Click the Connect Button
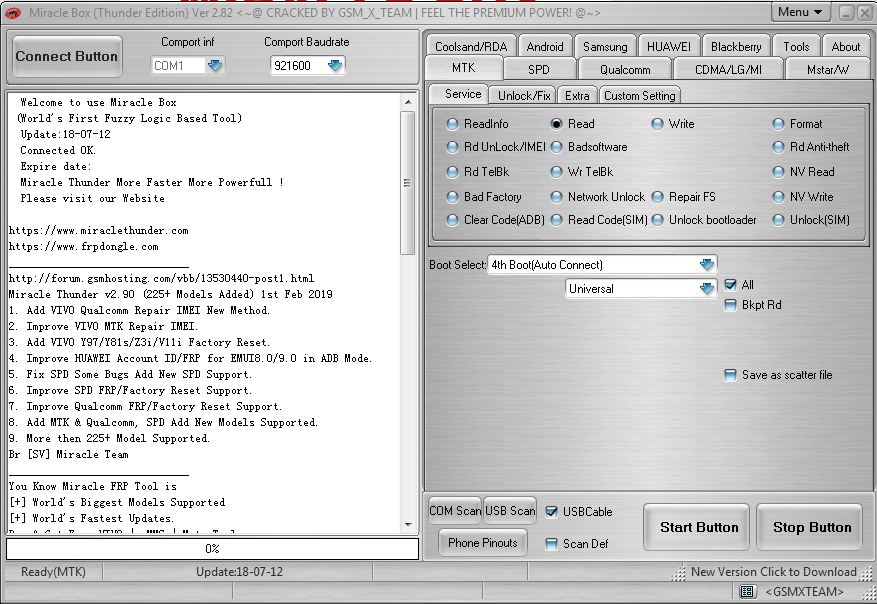Viewport: 877px width, 604px height. coord(67,56)
